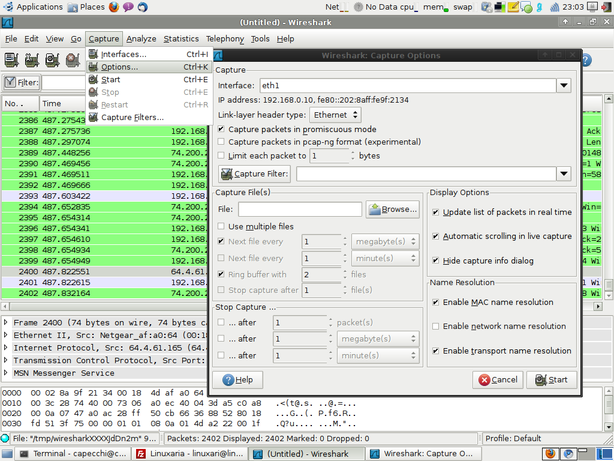Screen dimensions: 614x461
Task: Click the Profile: Default status entry
Action: [x=513, y=438]
